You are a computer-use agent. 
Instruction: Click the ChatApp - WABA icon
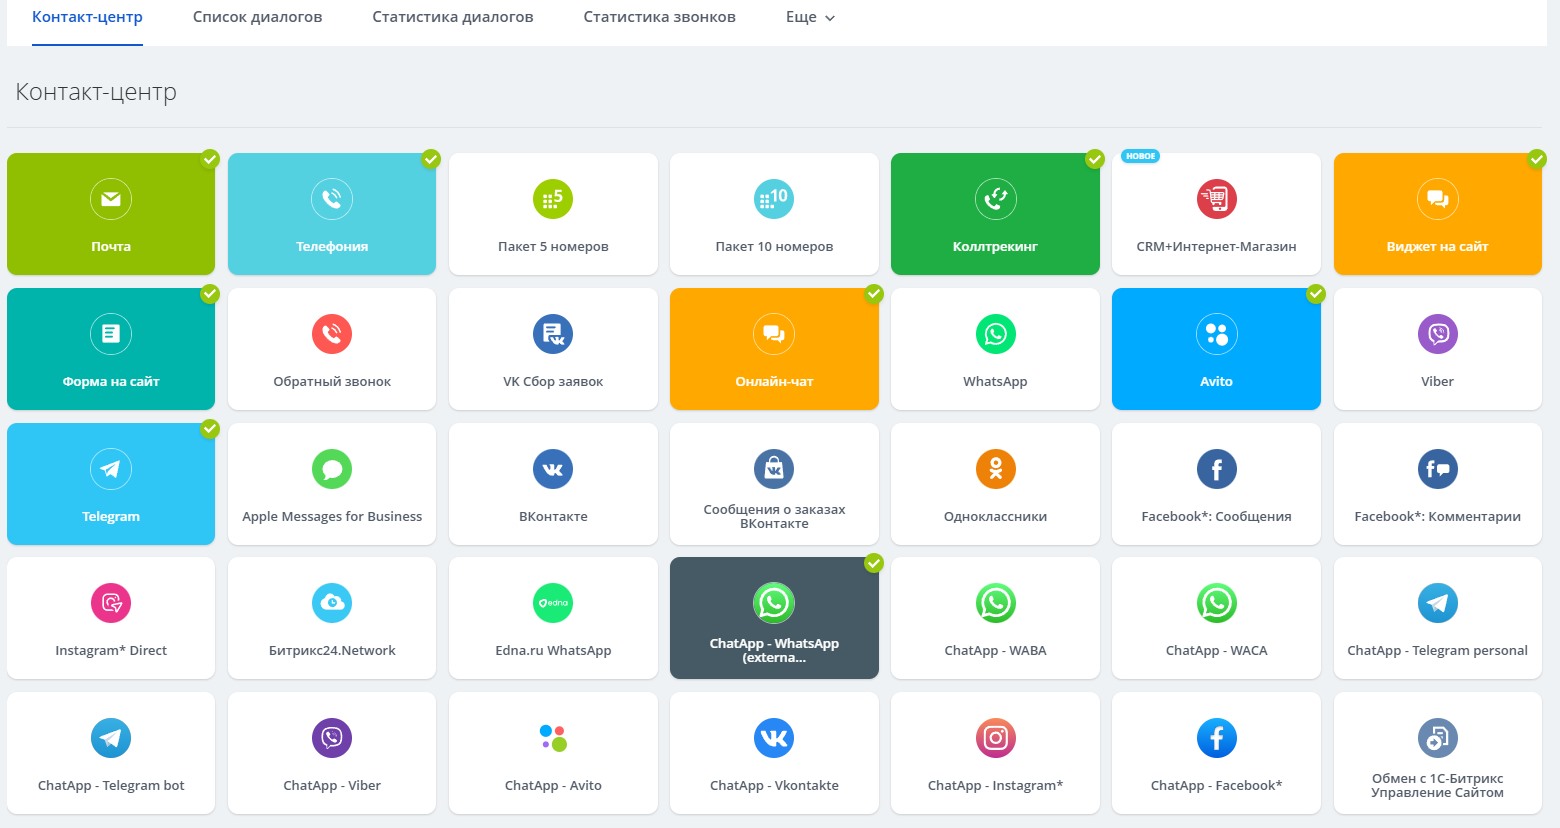click(995, 603)
